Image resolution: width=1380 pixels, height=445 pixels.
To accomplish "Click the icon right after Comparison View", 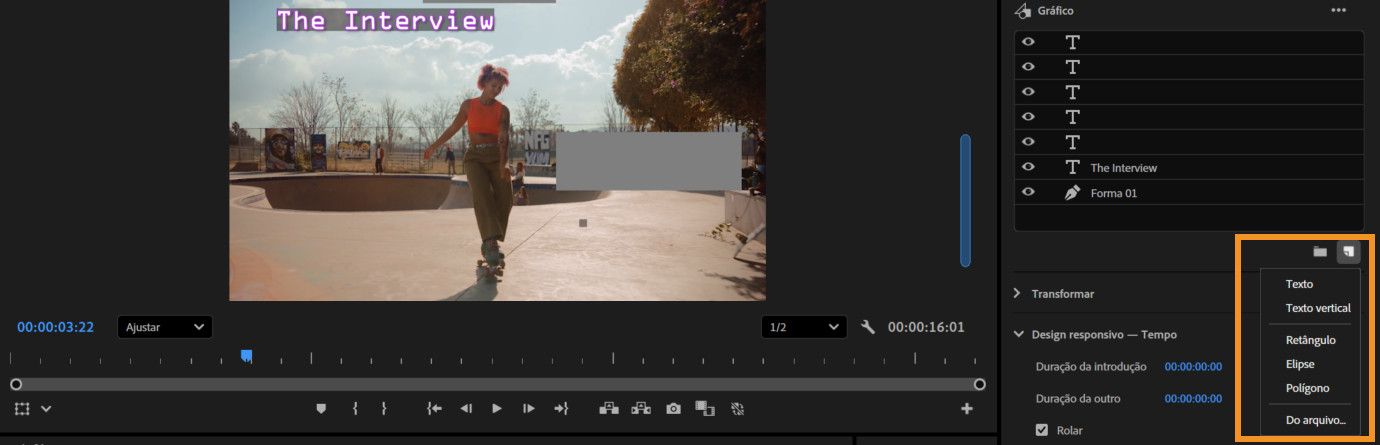I will 738,408.
